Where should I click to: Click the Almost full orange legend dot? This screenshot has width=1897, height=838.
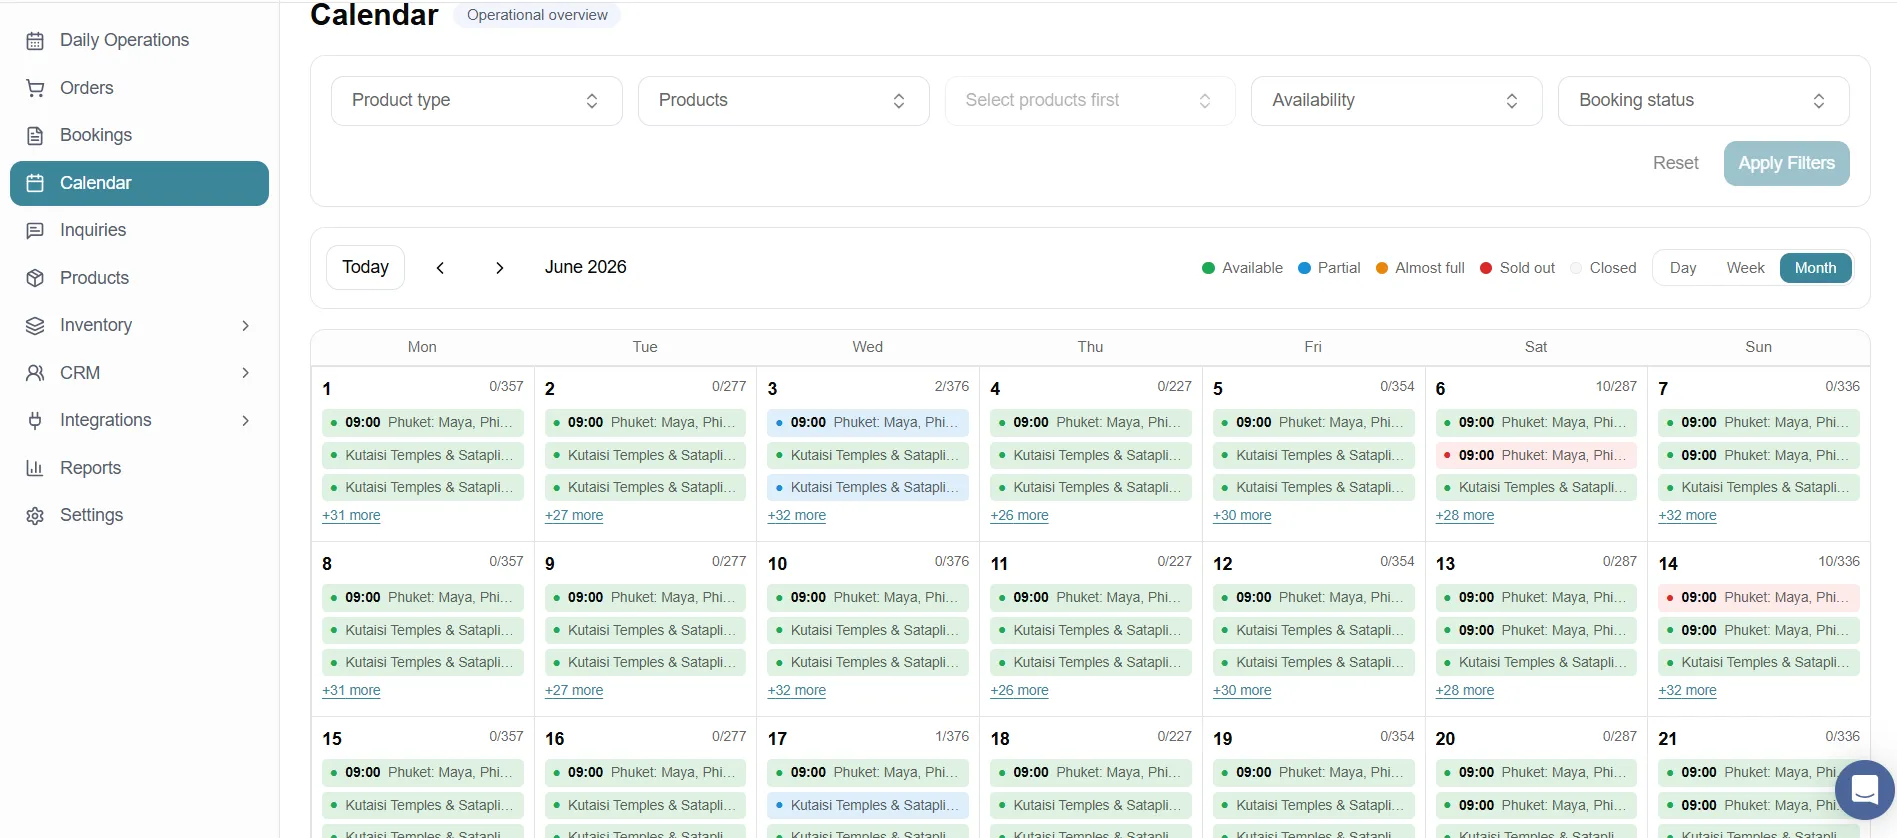click(x=1382, y=268)
